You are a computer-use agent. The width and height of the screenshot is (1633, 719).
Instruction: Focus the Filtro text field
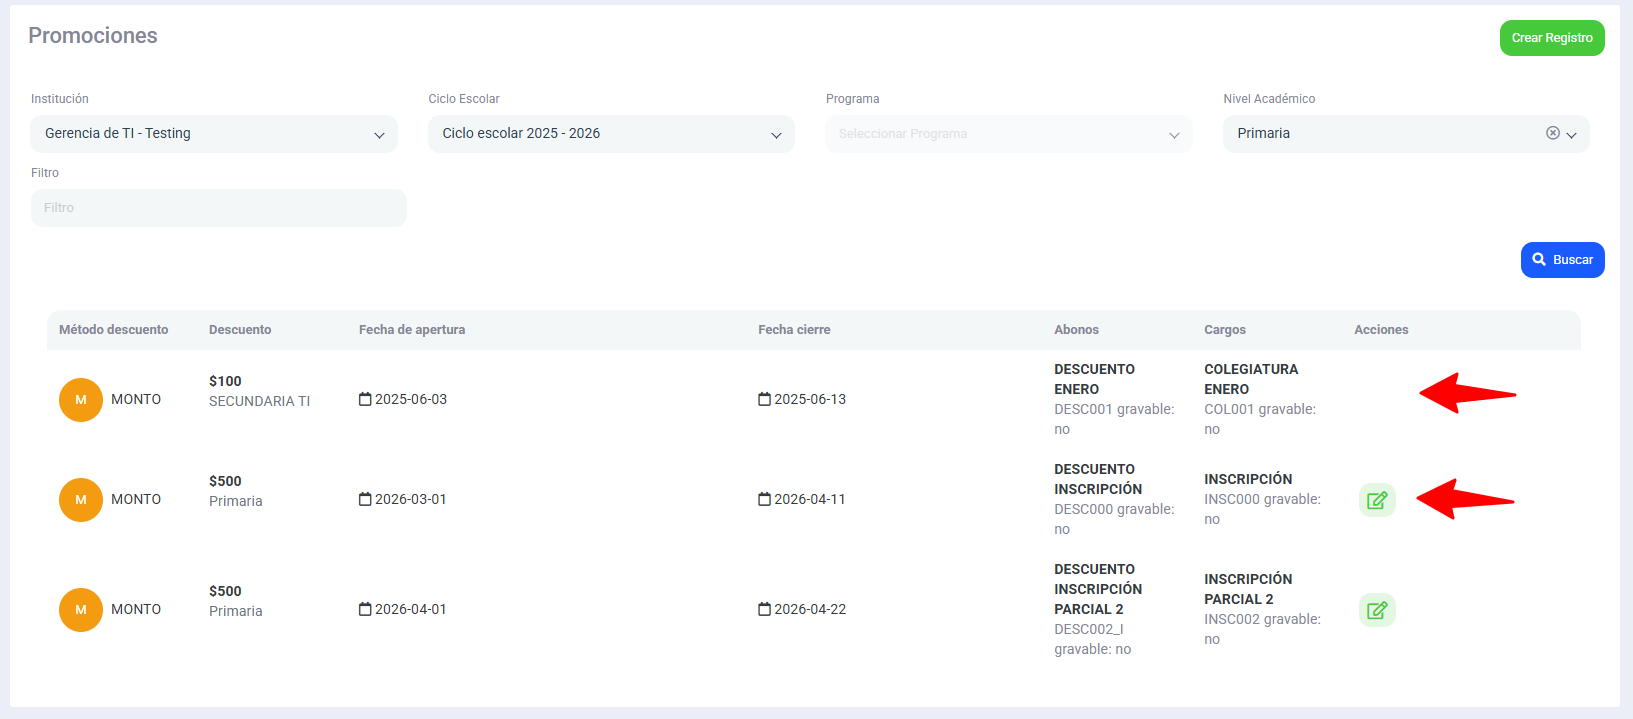219,208
